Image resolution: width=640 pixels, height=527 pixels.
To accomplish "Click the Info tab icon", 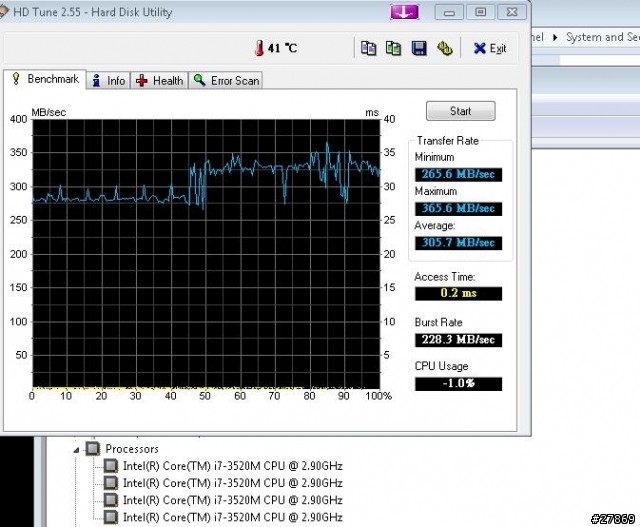I will (96, 80).
